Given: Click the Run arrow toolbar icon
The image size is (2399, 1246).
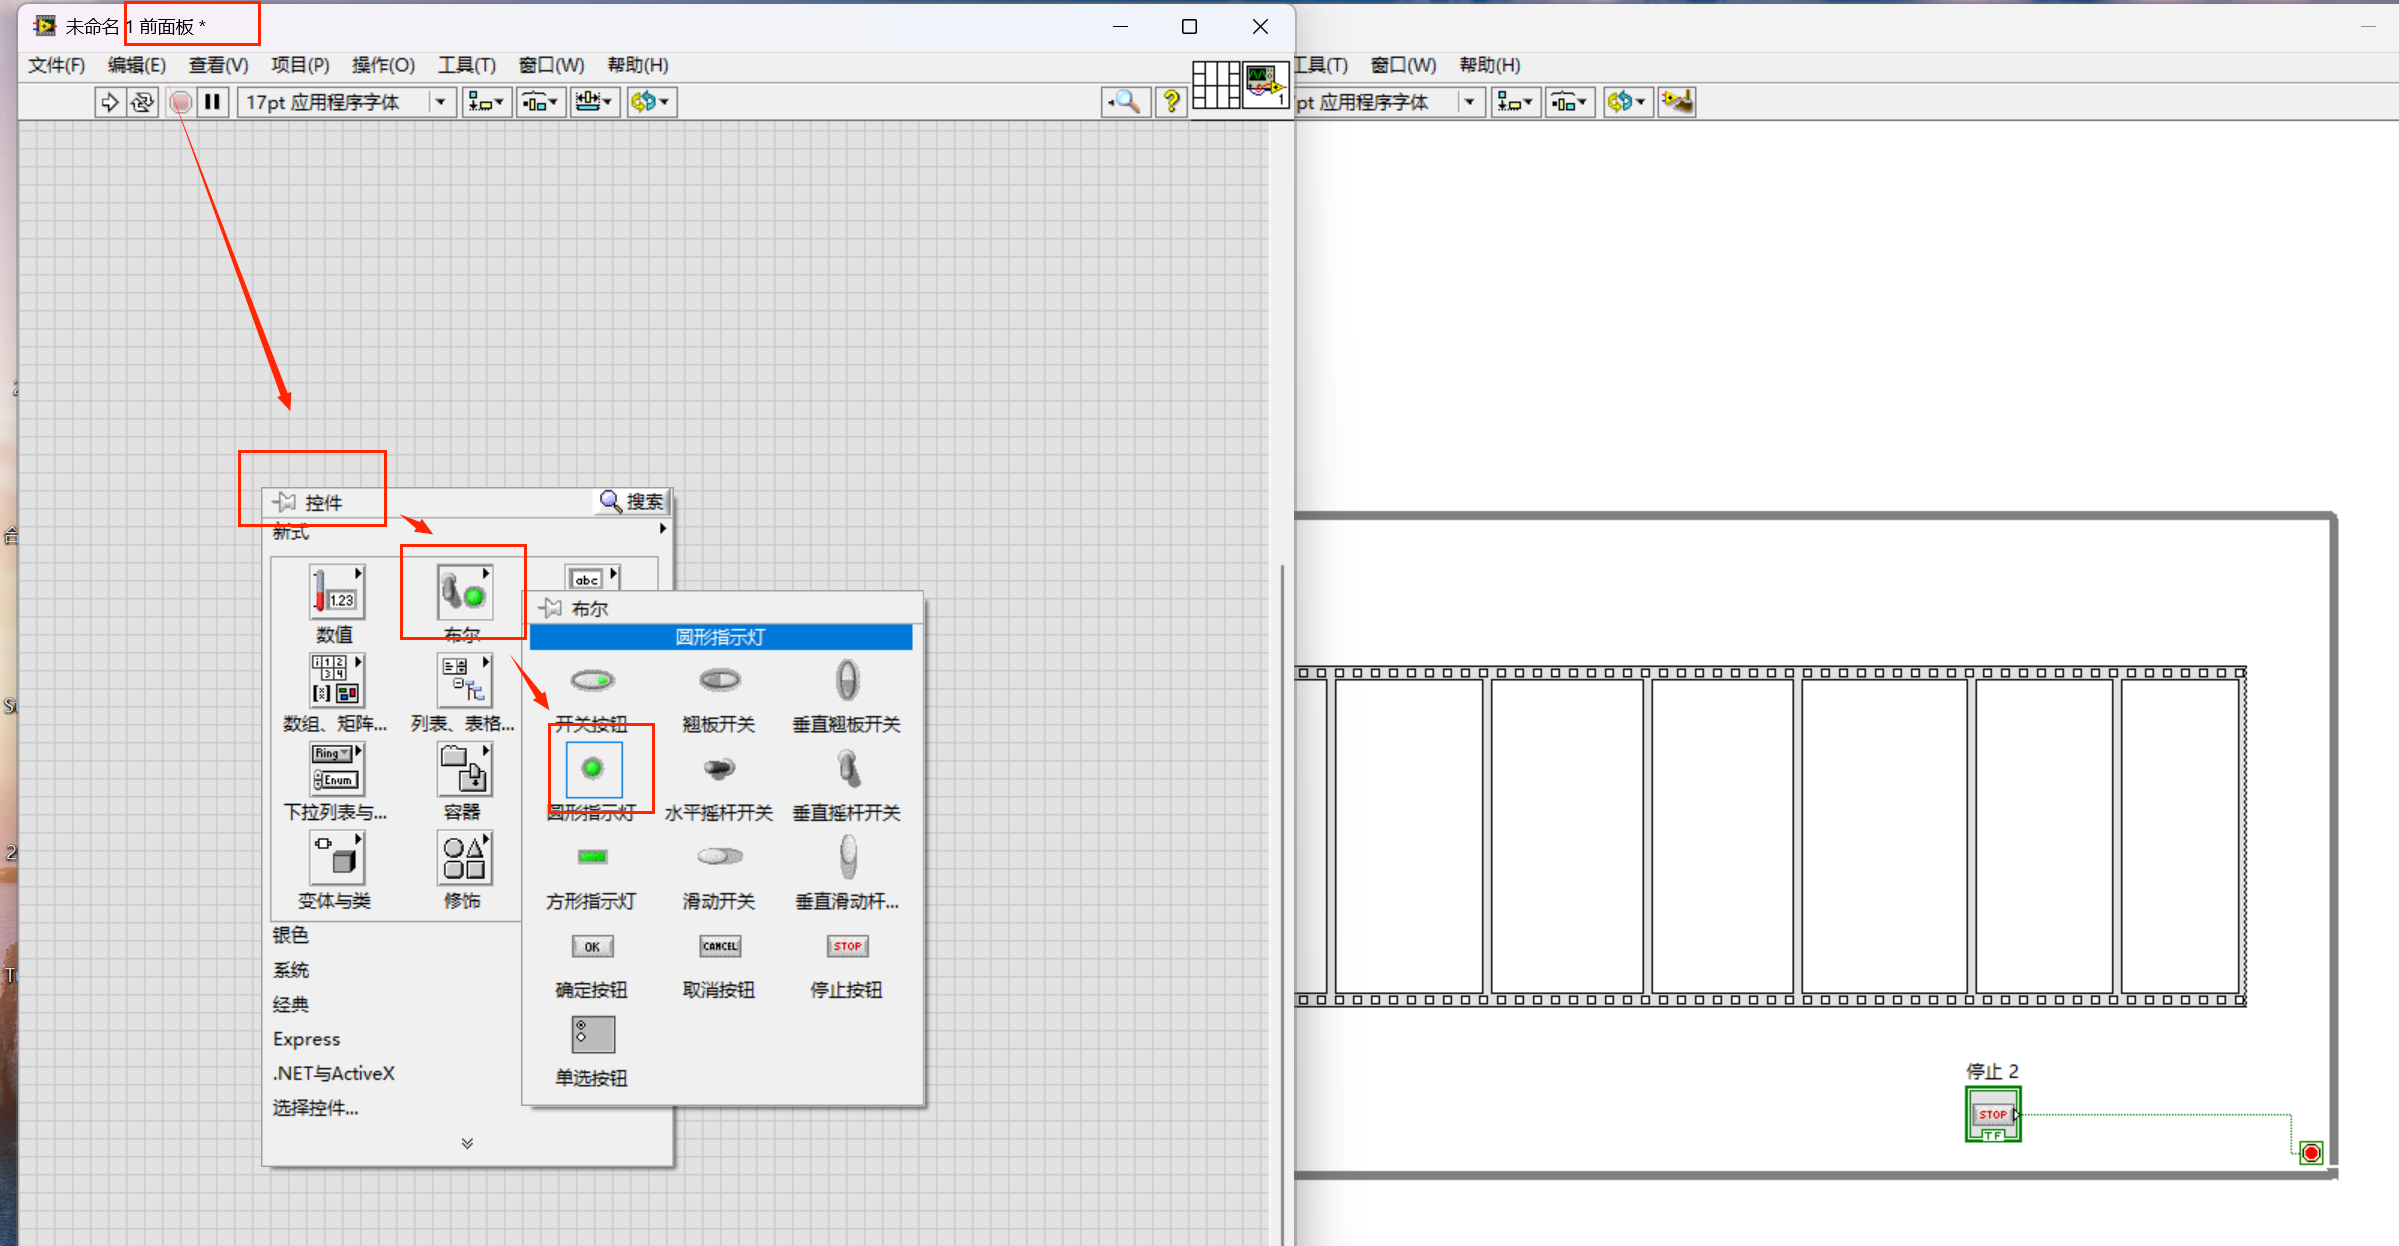Looking at the screenshot, I should coord(109,102).
